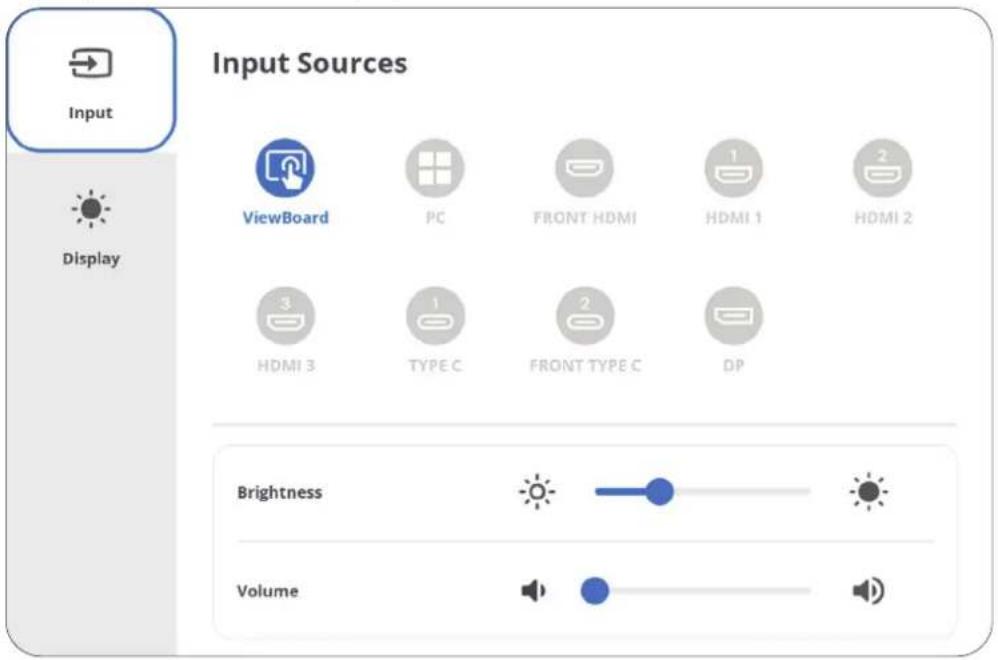Switch to DP DisplayPort input
This screenshot has width=998, height=660.
pyautogui.click(x=733, y=316)
